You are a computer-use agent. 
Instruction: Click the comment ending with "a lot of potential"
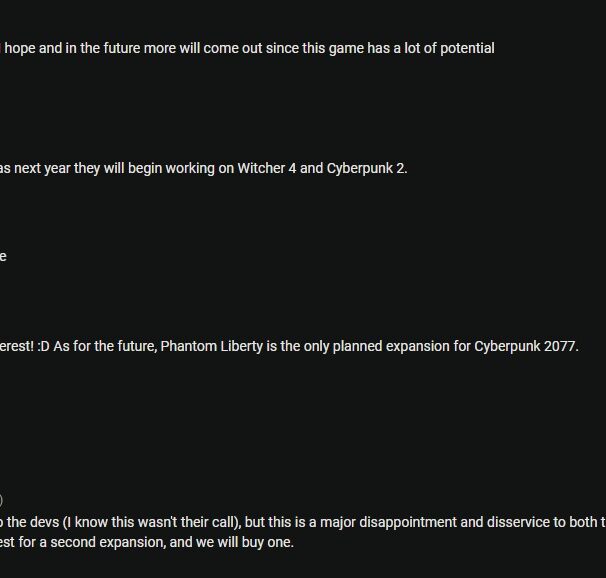(x=250, y=48)
